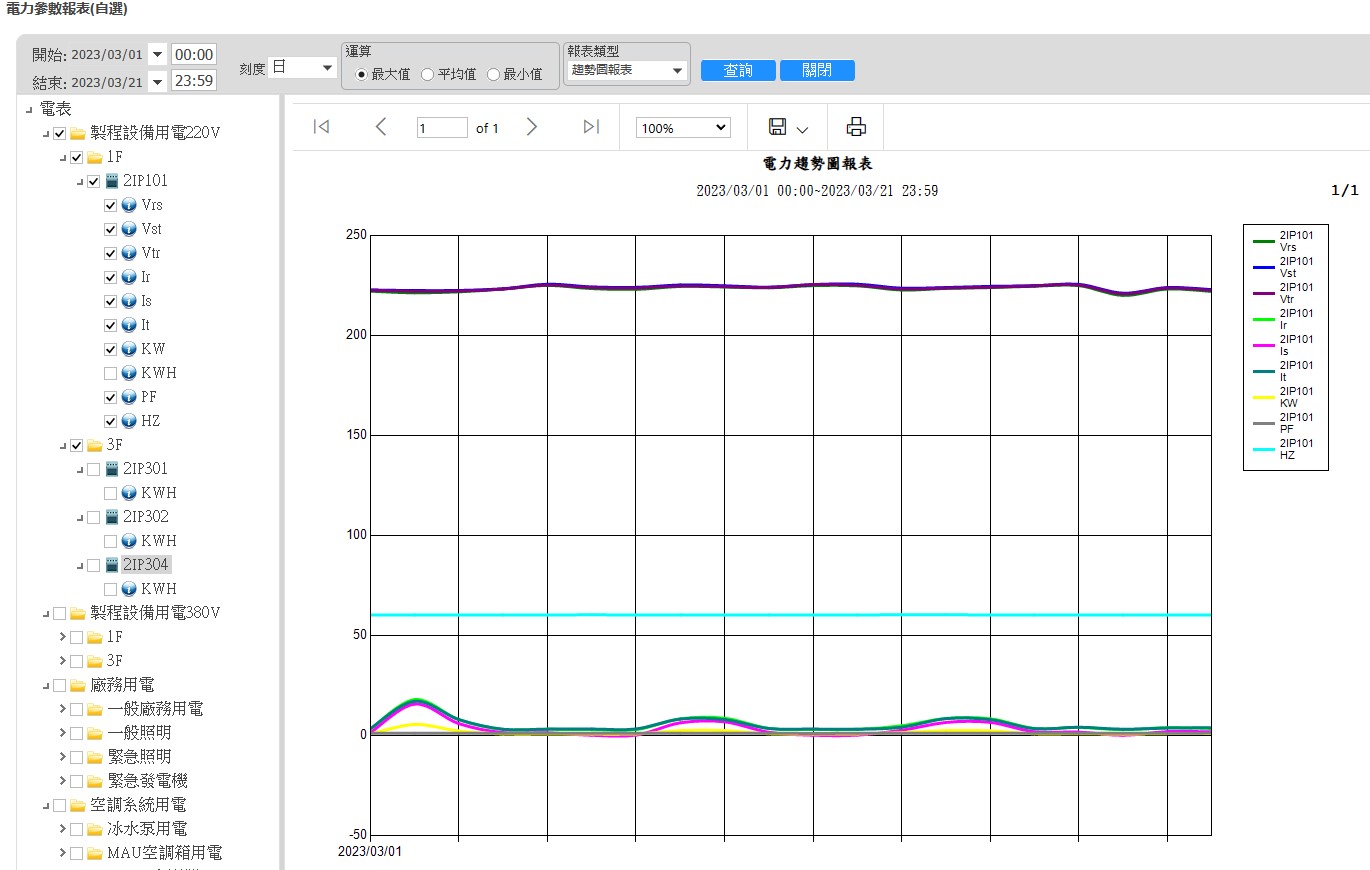This screenshot has height=870, width=1370.
Task: Open the end date dropdown
Action: point(158,82)
